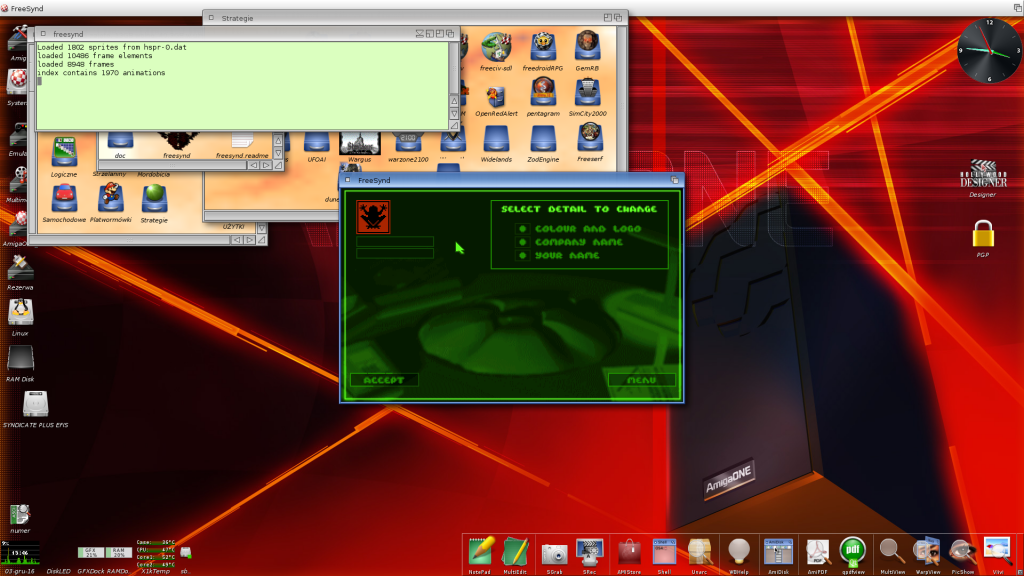
Task: Open Shell from the dock
Action: [664, 552]
